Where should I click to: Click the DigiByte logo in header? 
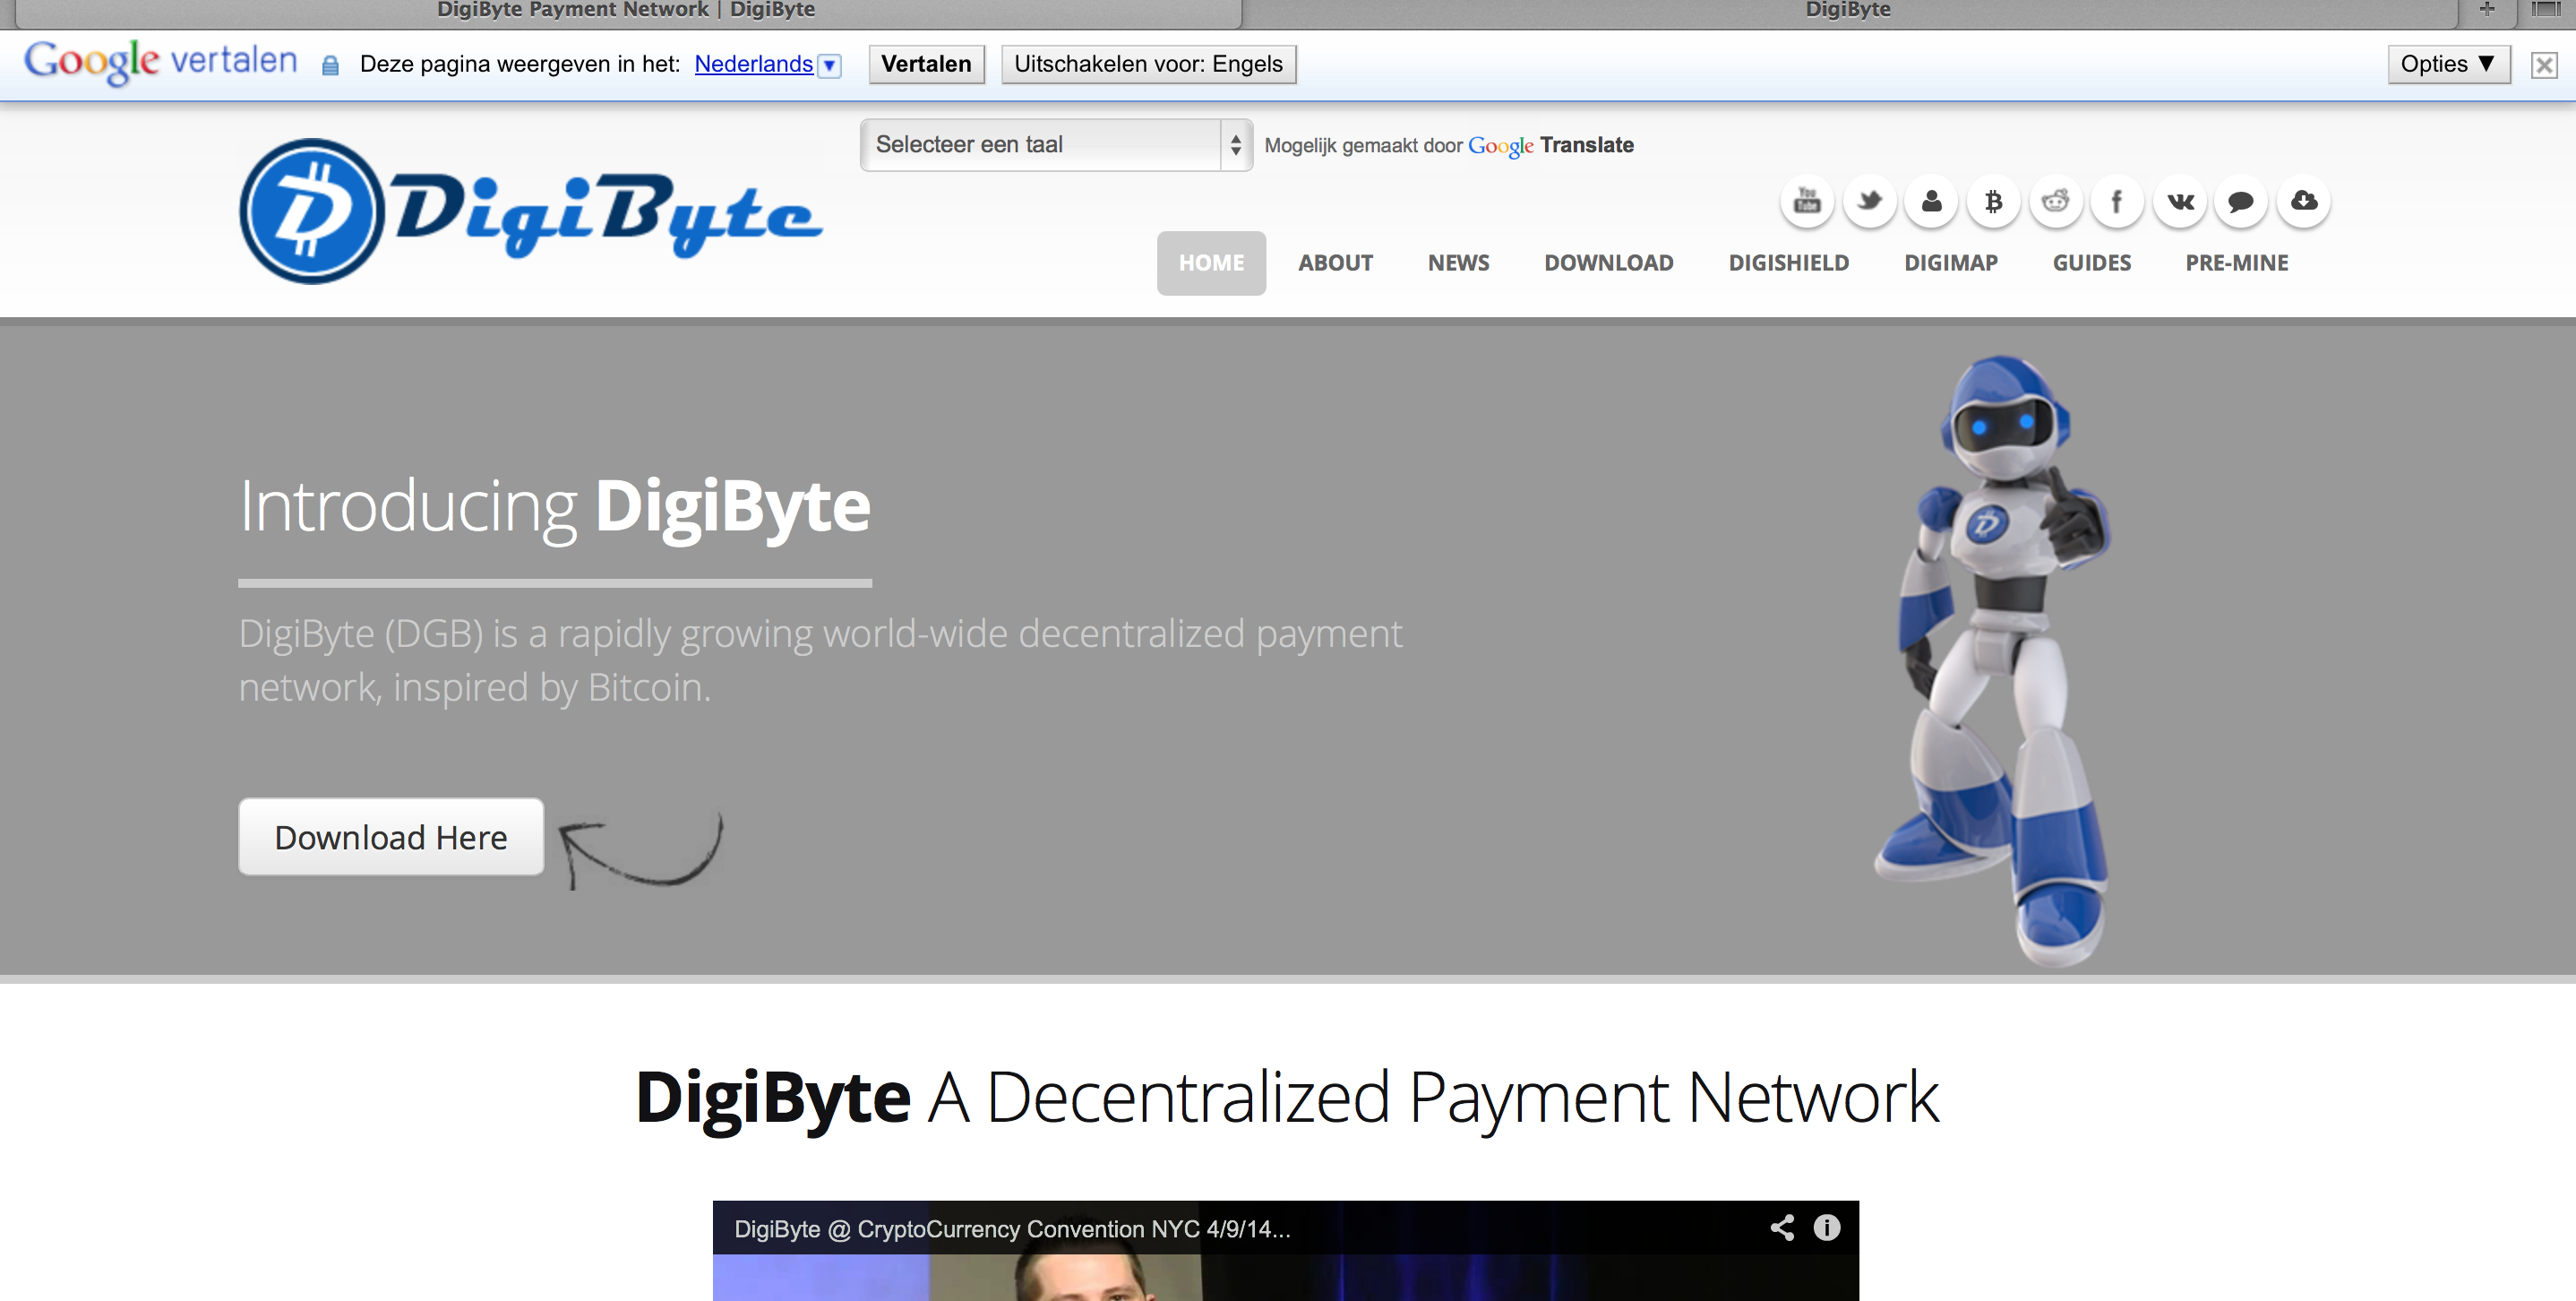(531, 211)
